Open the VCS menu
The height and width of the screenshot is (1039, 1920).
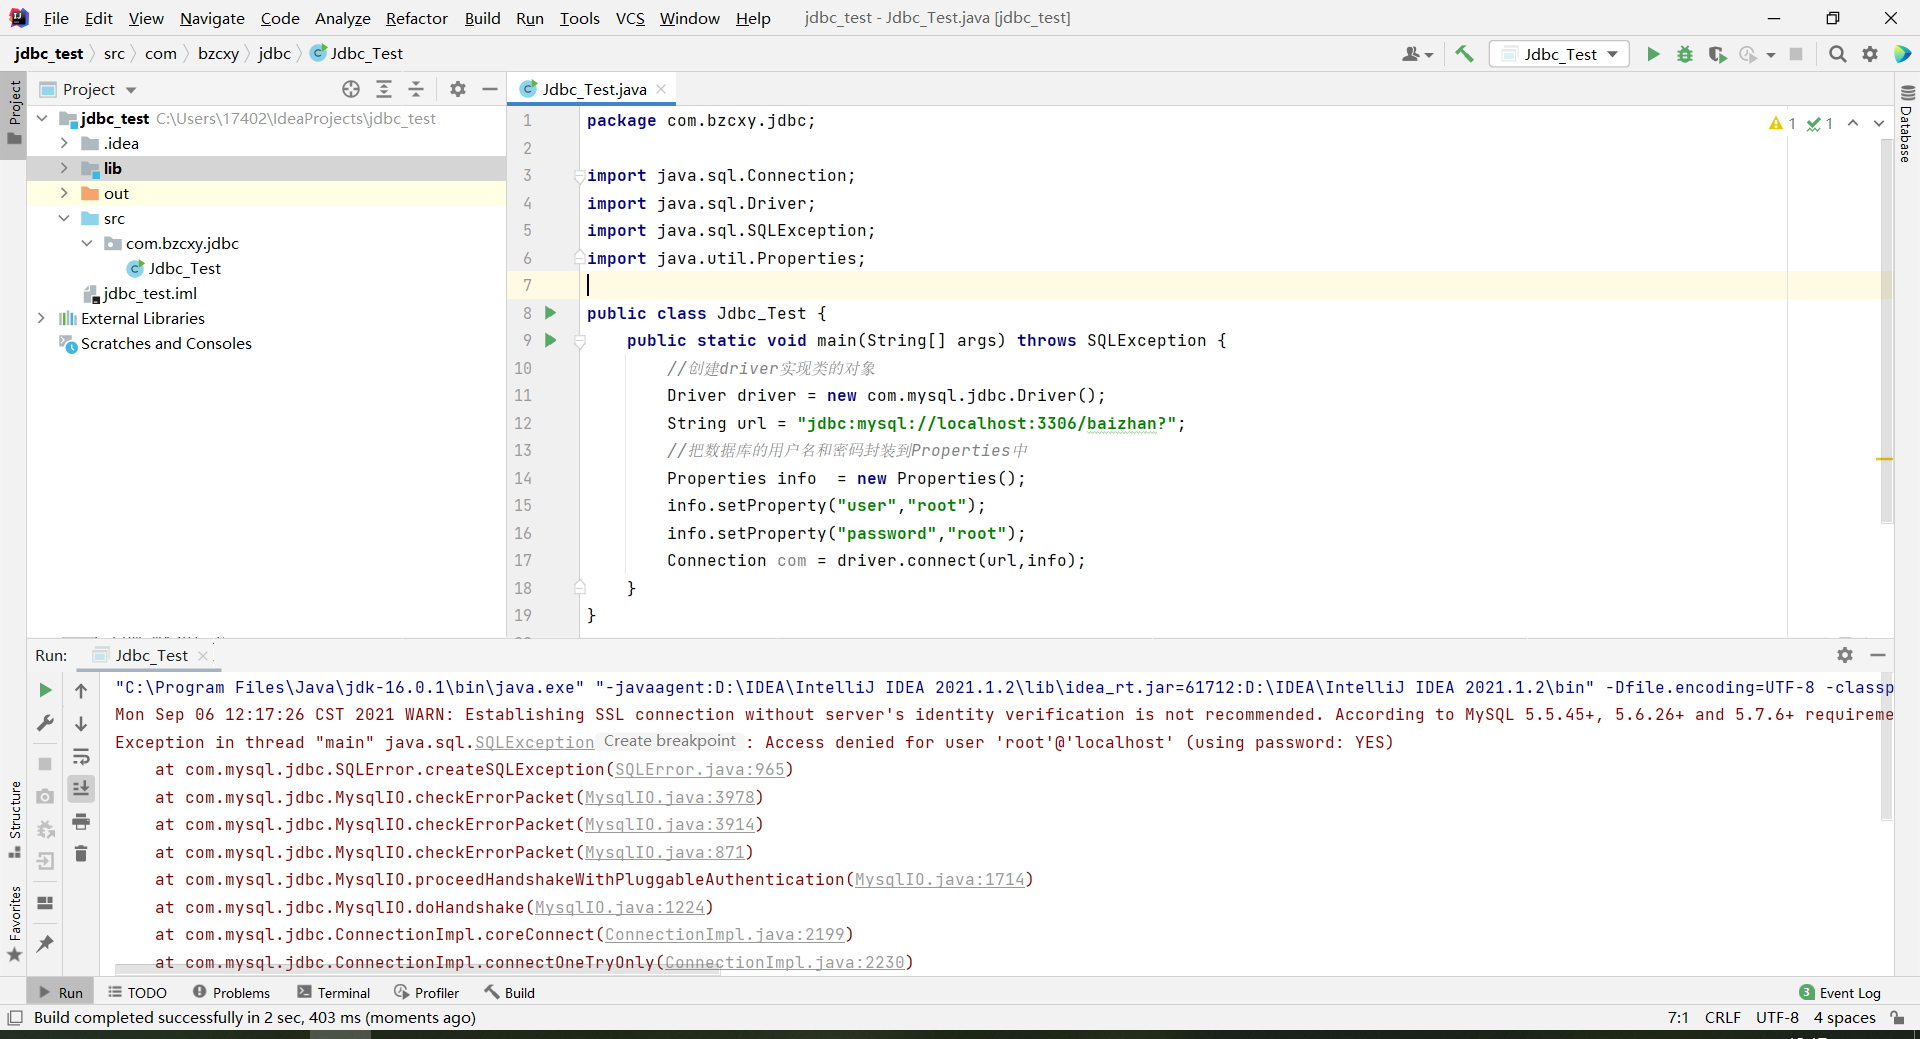pos(630,18)
